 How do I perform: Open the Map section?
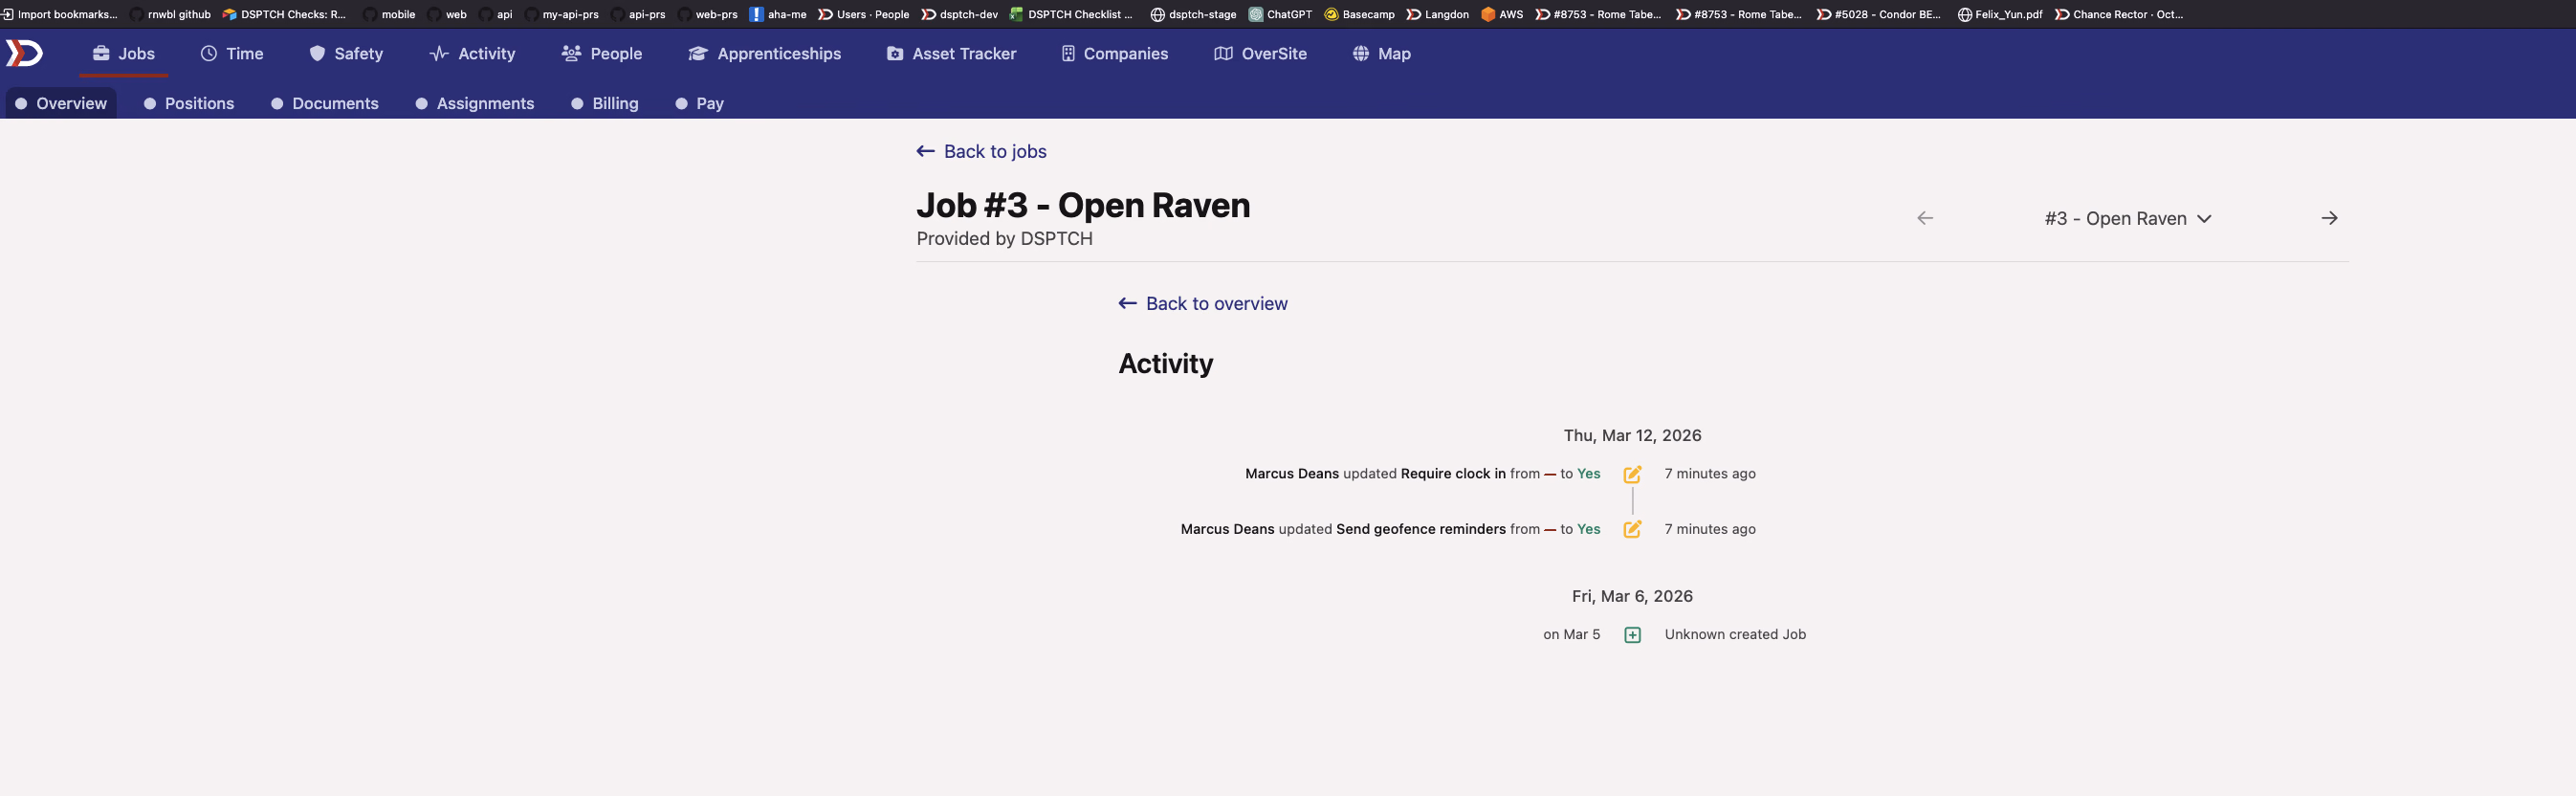(1381, 54)
